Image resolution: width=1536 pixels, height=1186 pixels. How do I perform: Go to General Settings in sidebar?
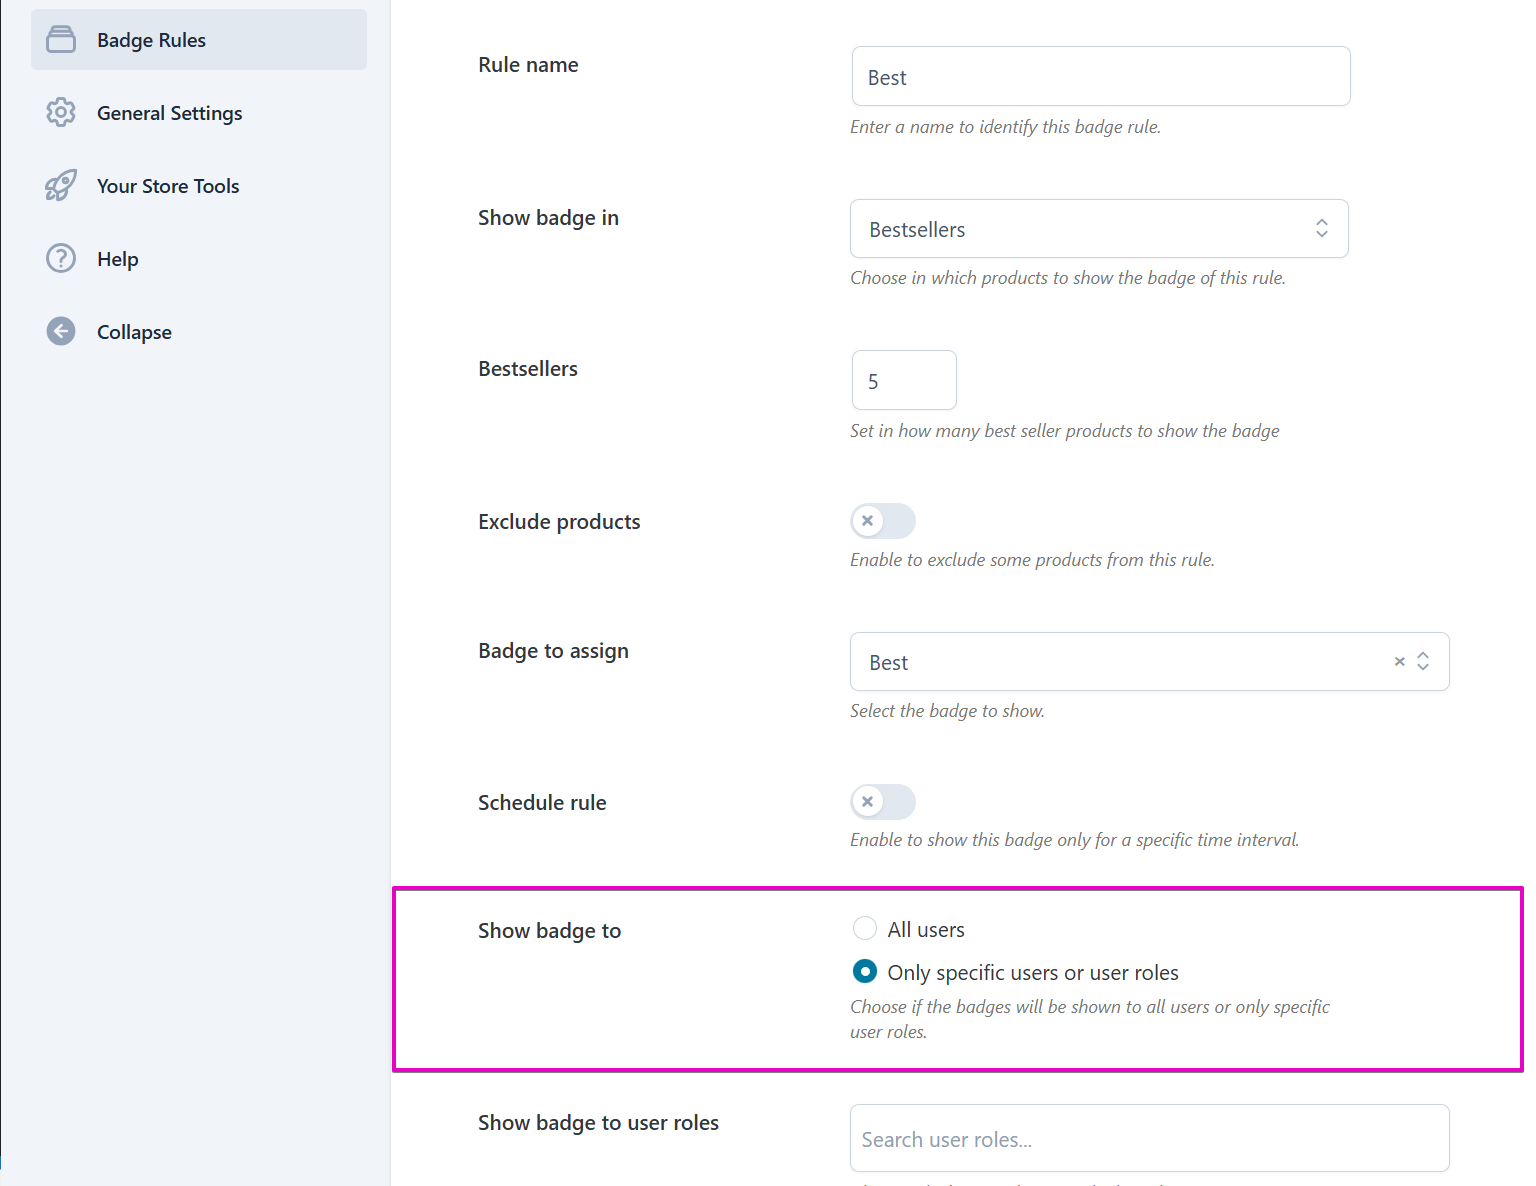169,113
